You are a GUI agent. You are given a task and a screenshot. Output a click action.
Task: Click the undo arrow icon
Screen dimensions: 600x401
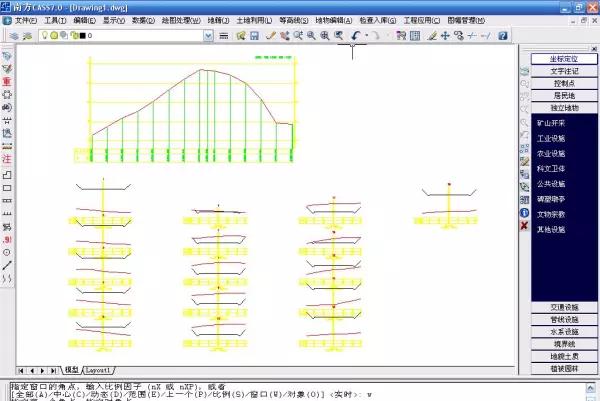pyautogui.click(x=355, y=36)
